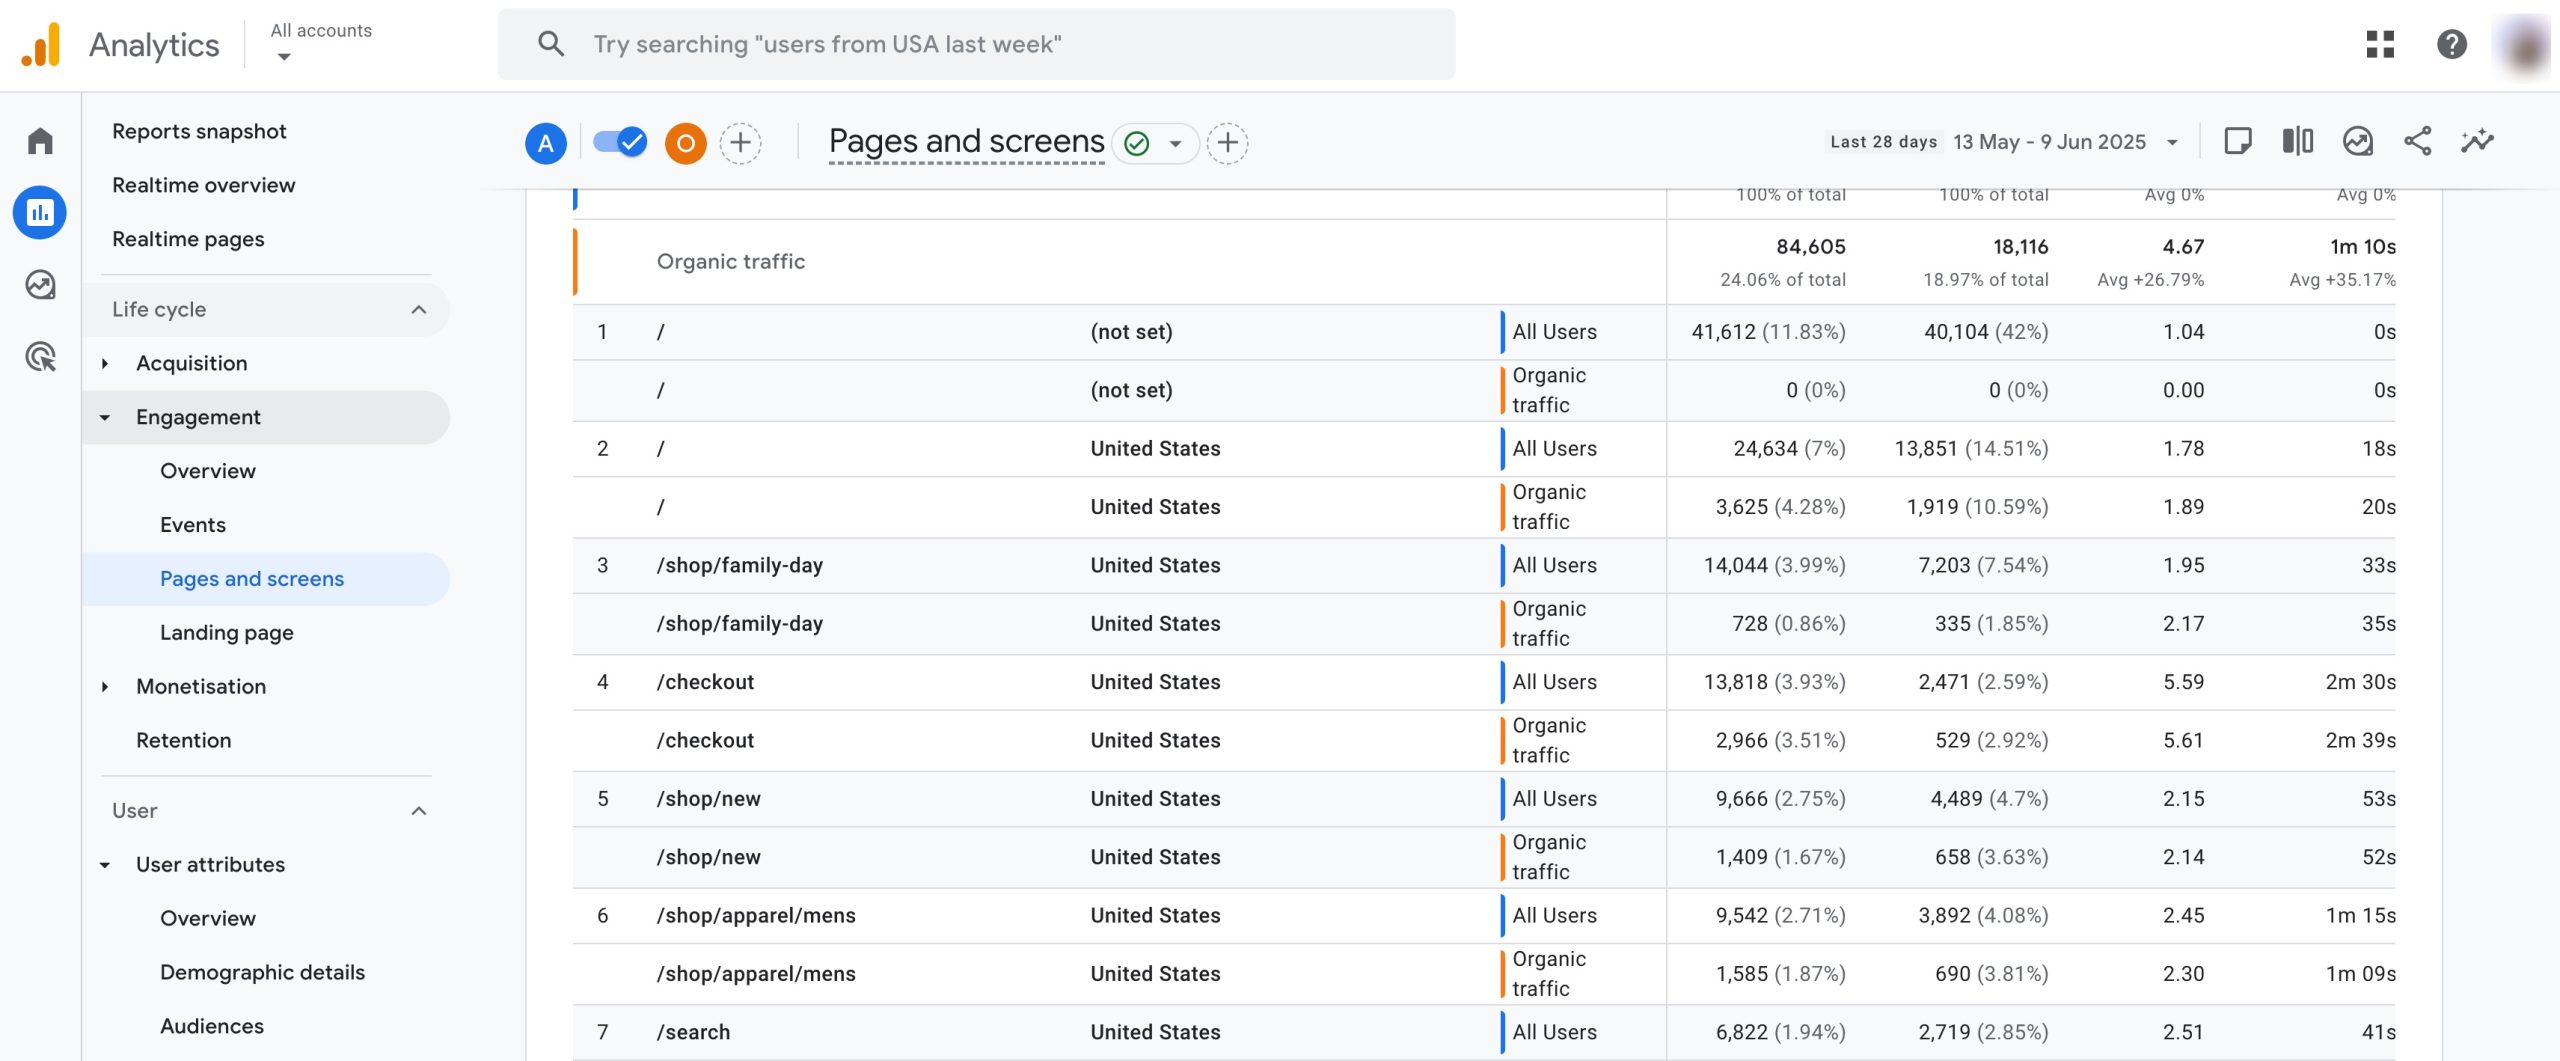Click the edit comparisons columns icon
This screenshot has height=1061, width=2560.
point(2298,141)
